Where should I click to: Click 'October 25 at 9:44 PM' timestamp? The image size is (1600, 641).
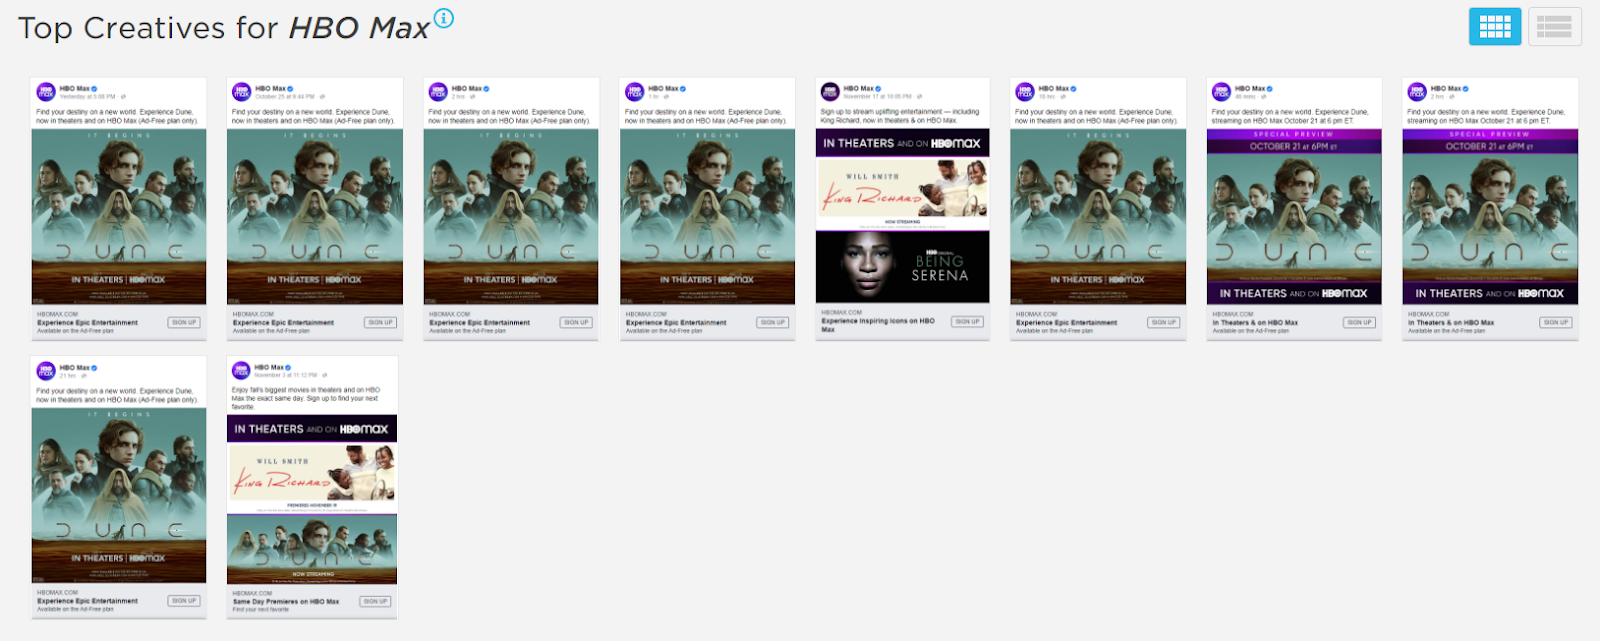tap(285, 97)
